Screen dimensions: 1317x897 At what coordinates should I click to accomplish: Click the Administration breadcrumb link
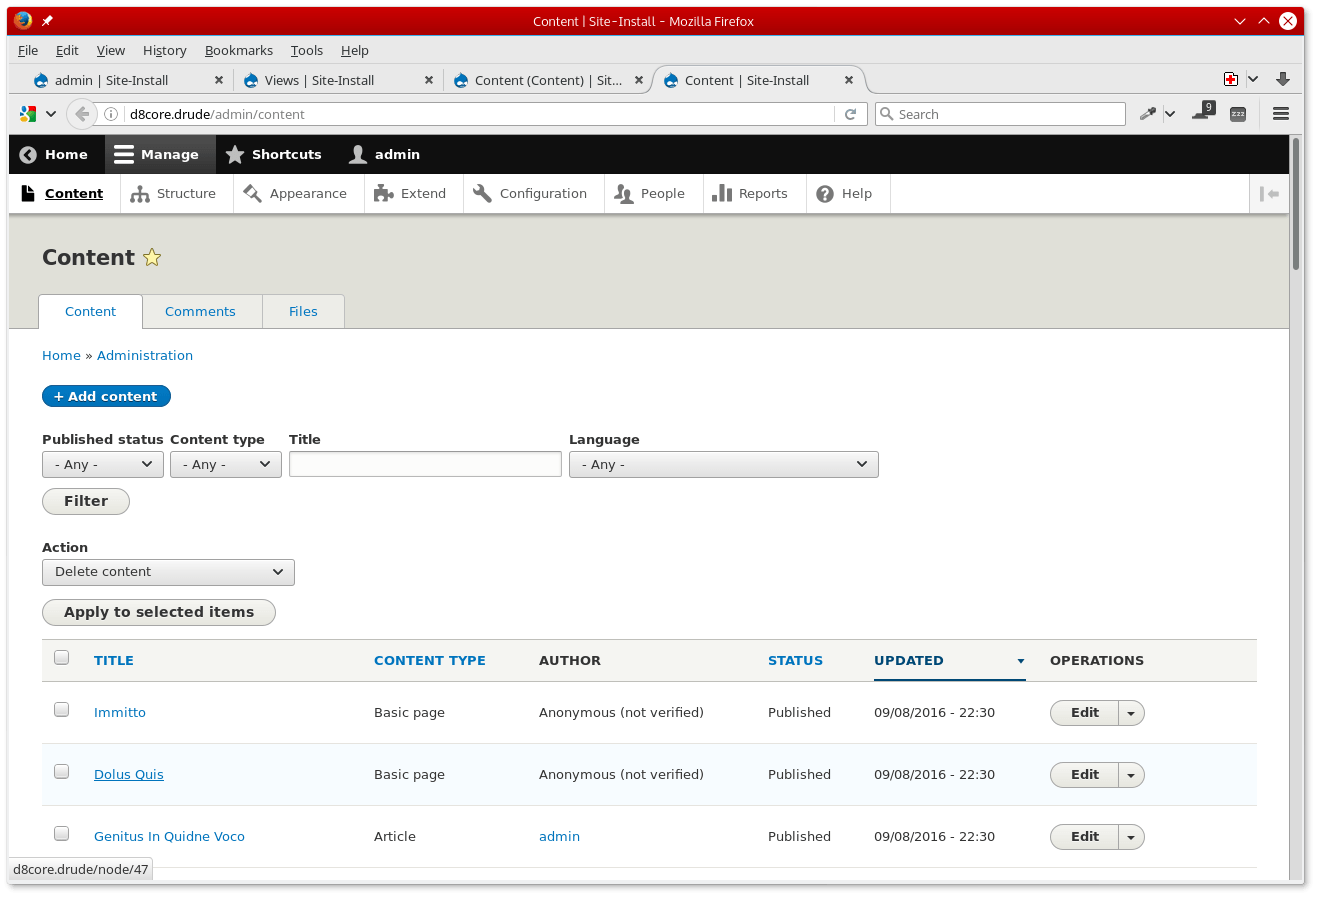(145, 356)
